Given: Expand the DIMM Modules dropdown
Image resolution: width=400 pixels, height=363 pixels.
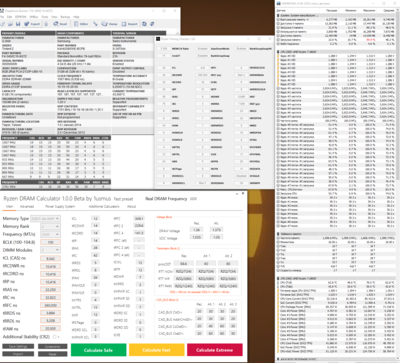Looking at the screenshot, I should (x=50, y=250).
